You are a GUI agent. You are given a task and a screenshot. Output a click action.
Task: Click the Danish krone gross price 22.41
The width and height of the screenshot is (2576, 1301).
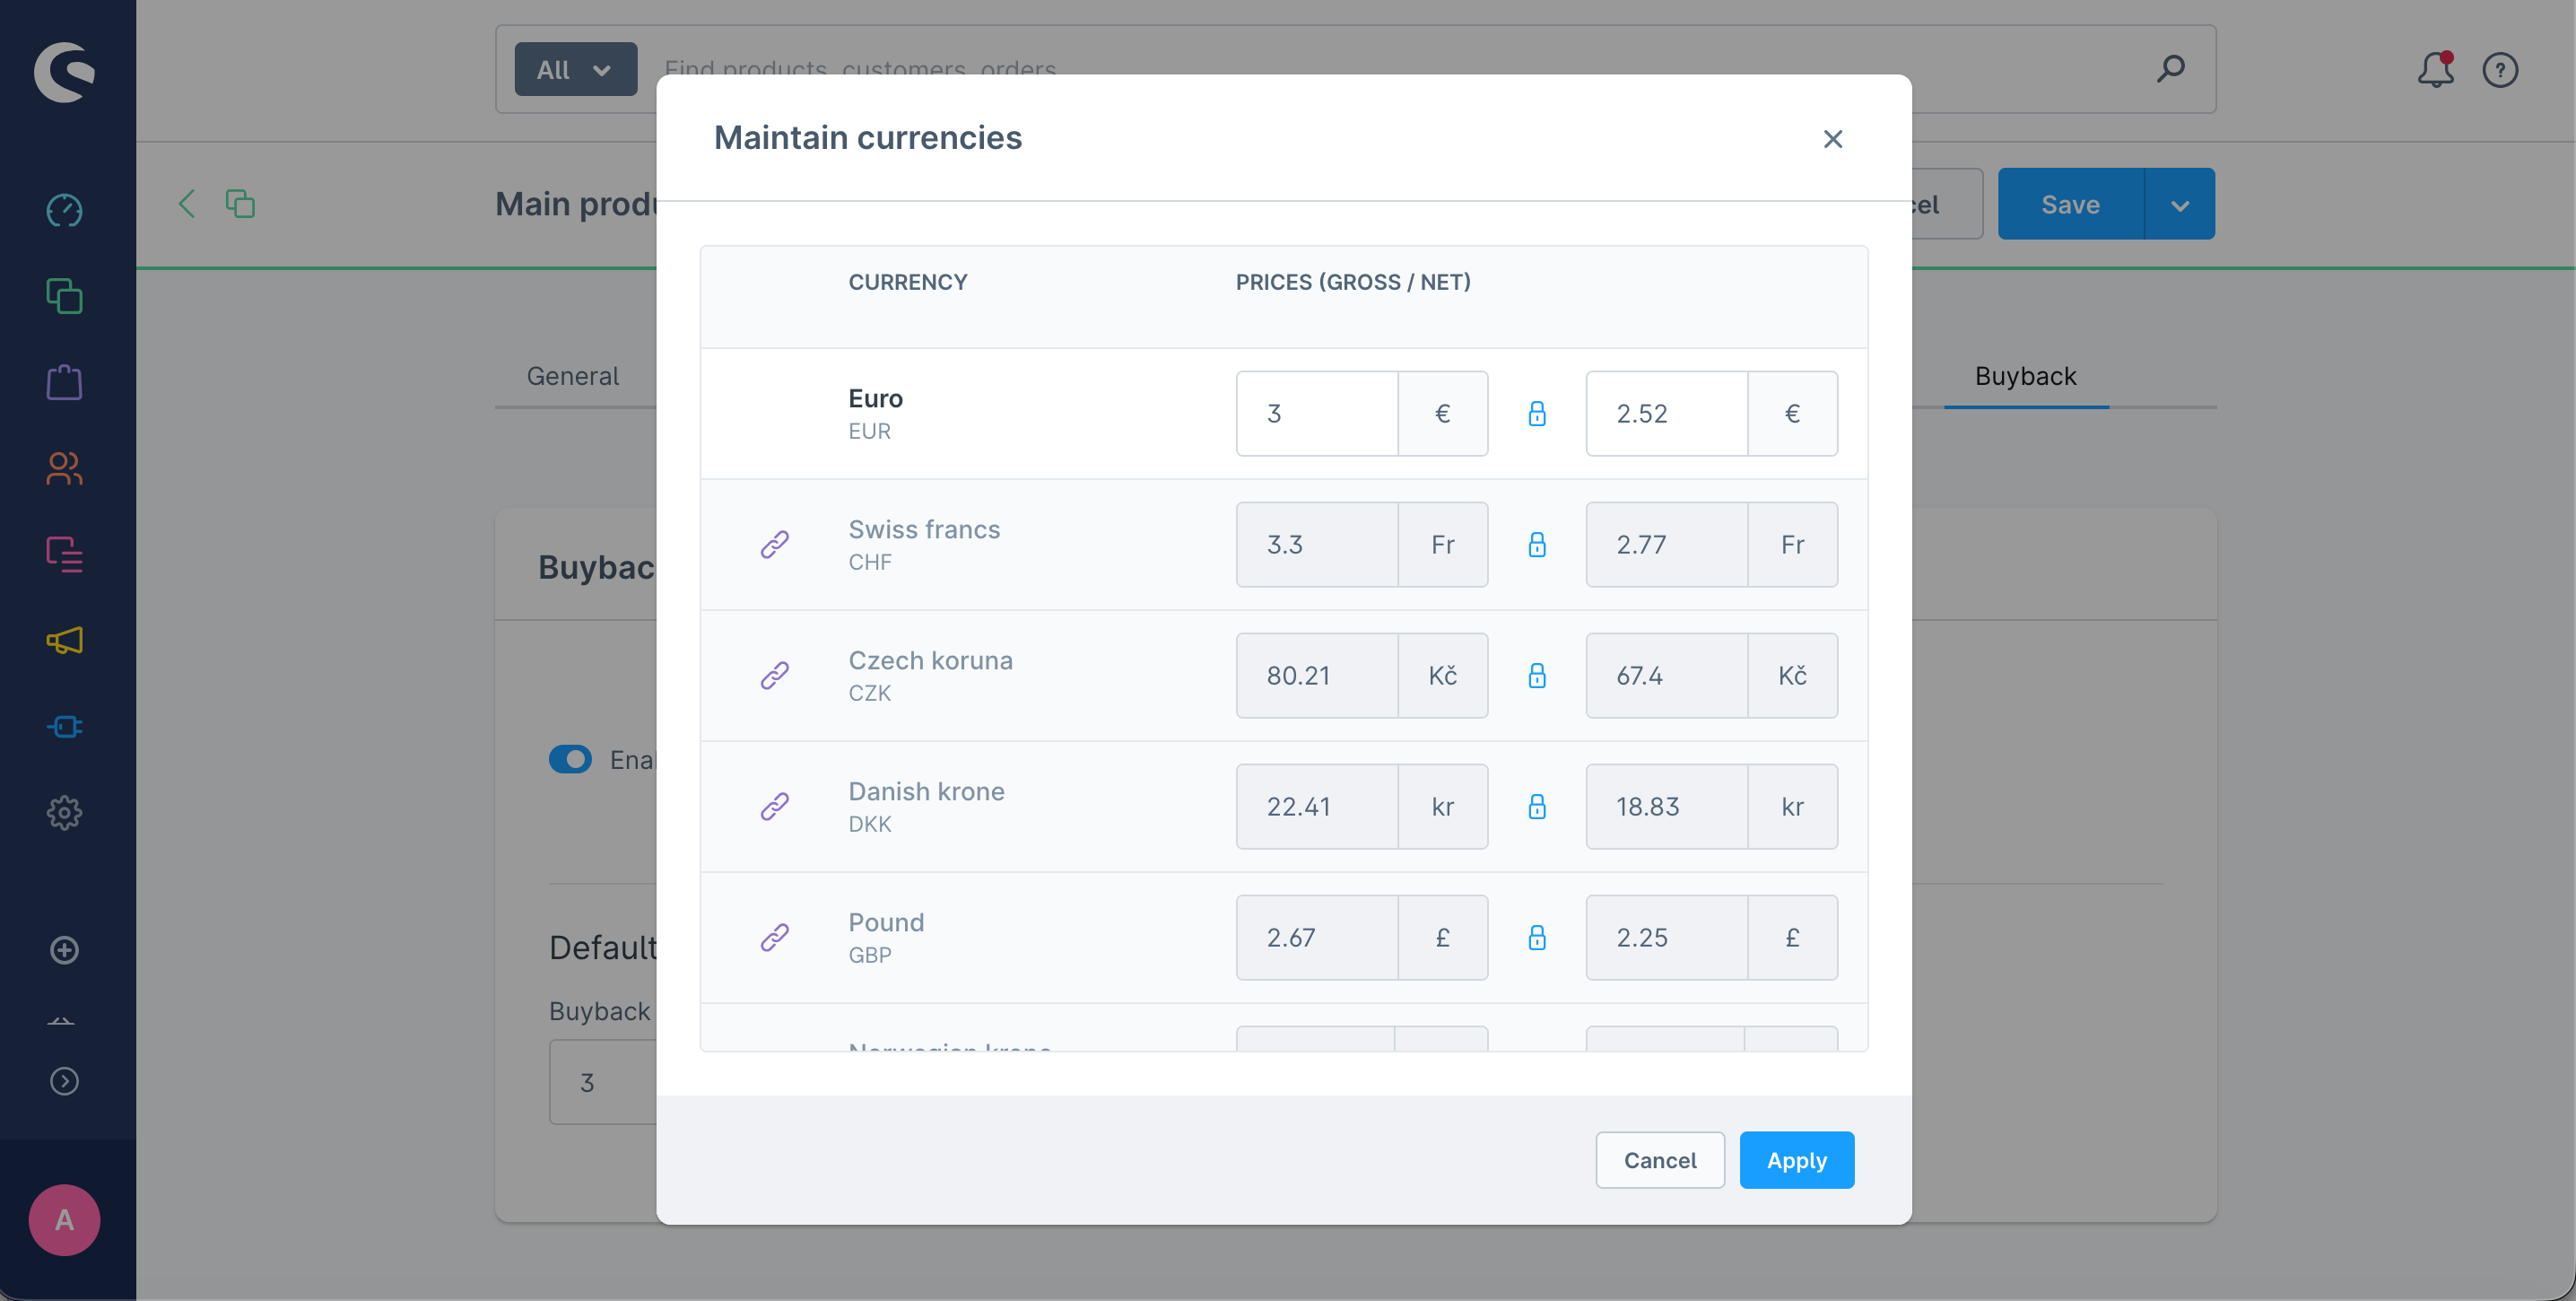(1317, 807)
